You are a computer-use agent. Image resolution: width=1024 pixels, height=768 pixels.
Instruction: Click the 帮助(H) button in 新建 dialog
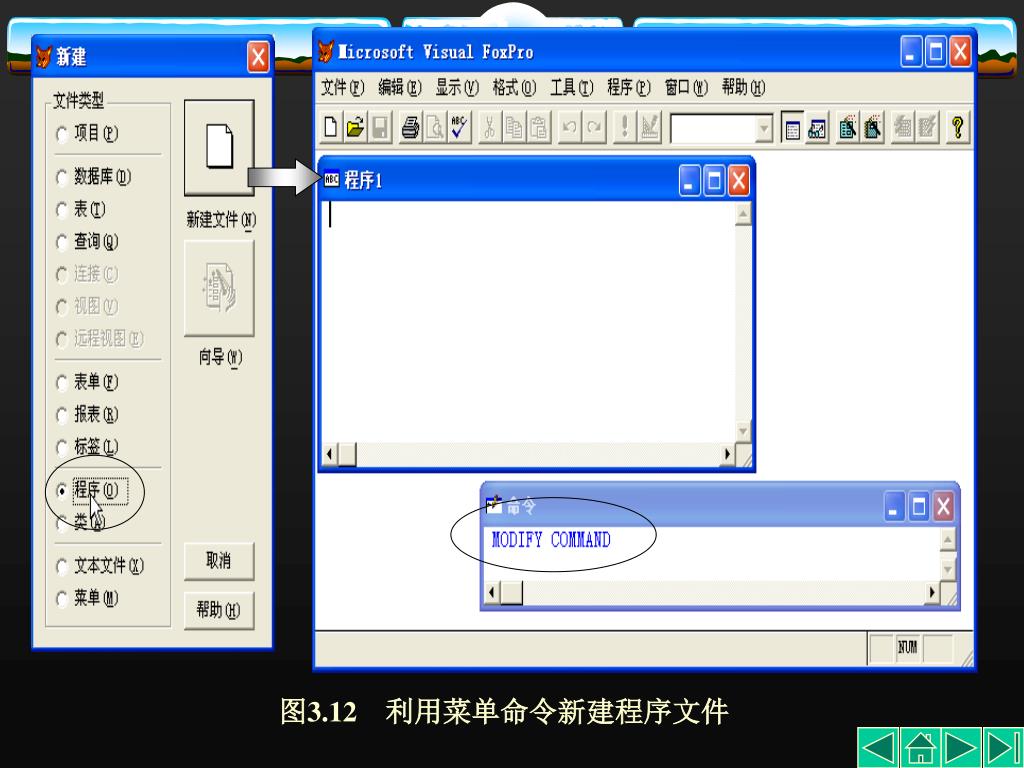pos(219,611)
